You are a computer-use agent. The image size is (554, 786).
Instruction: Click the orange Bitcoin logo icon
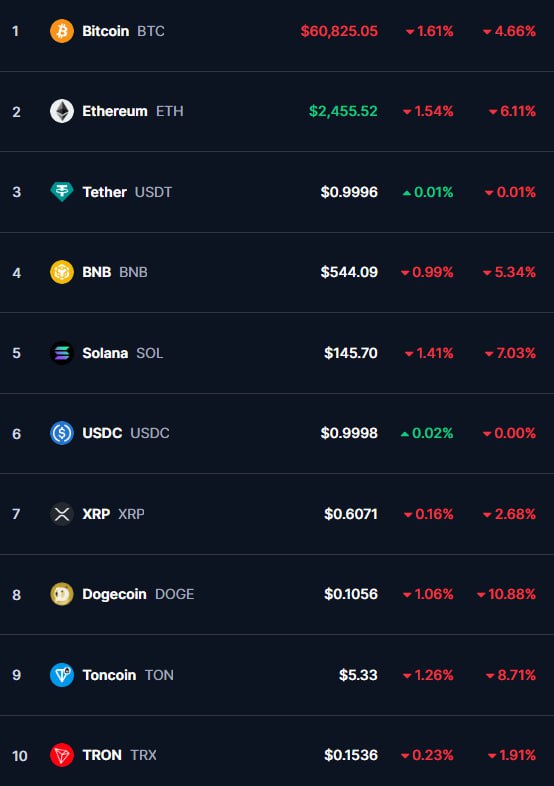pos(62,31)
